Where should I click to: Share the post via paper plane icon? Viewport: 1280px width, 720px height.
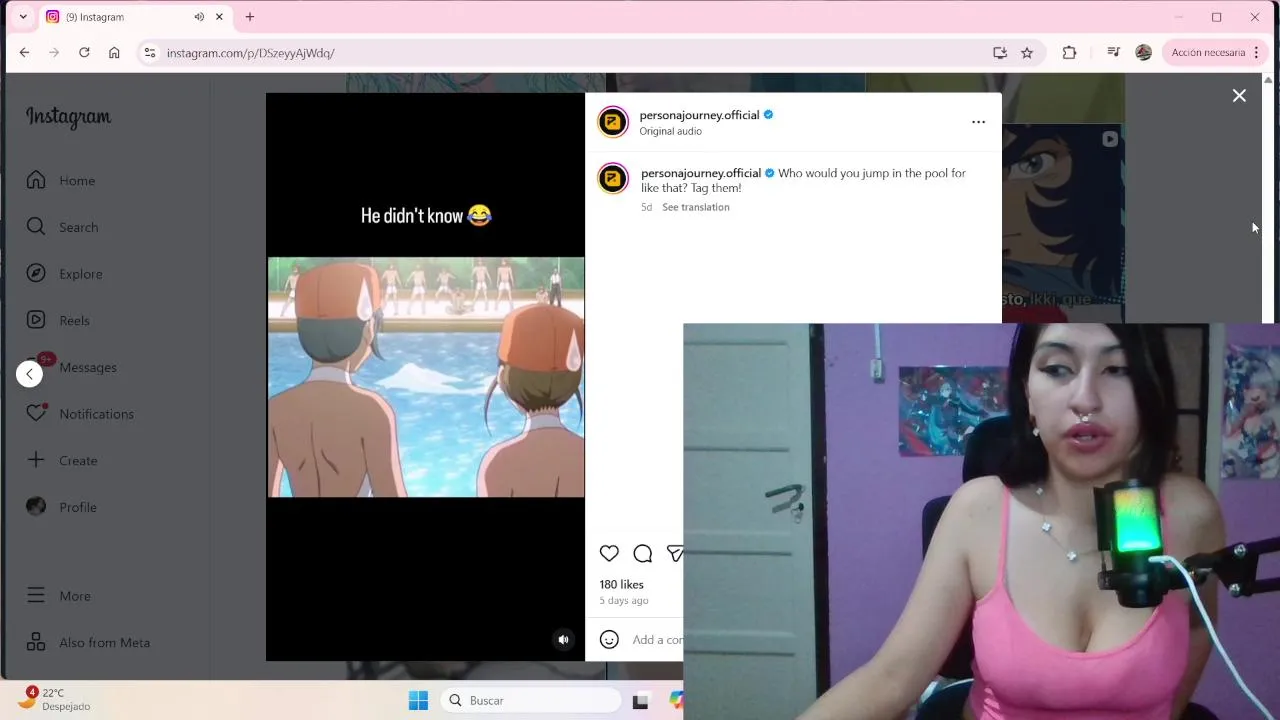point(675,553)
